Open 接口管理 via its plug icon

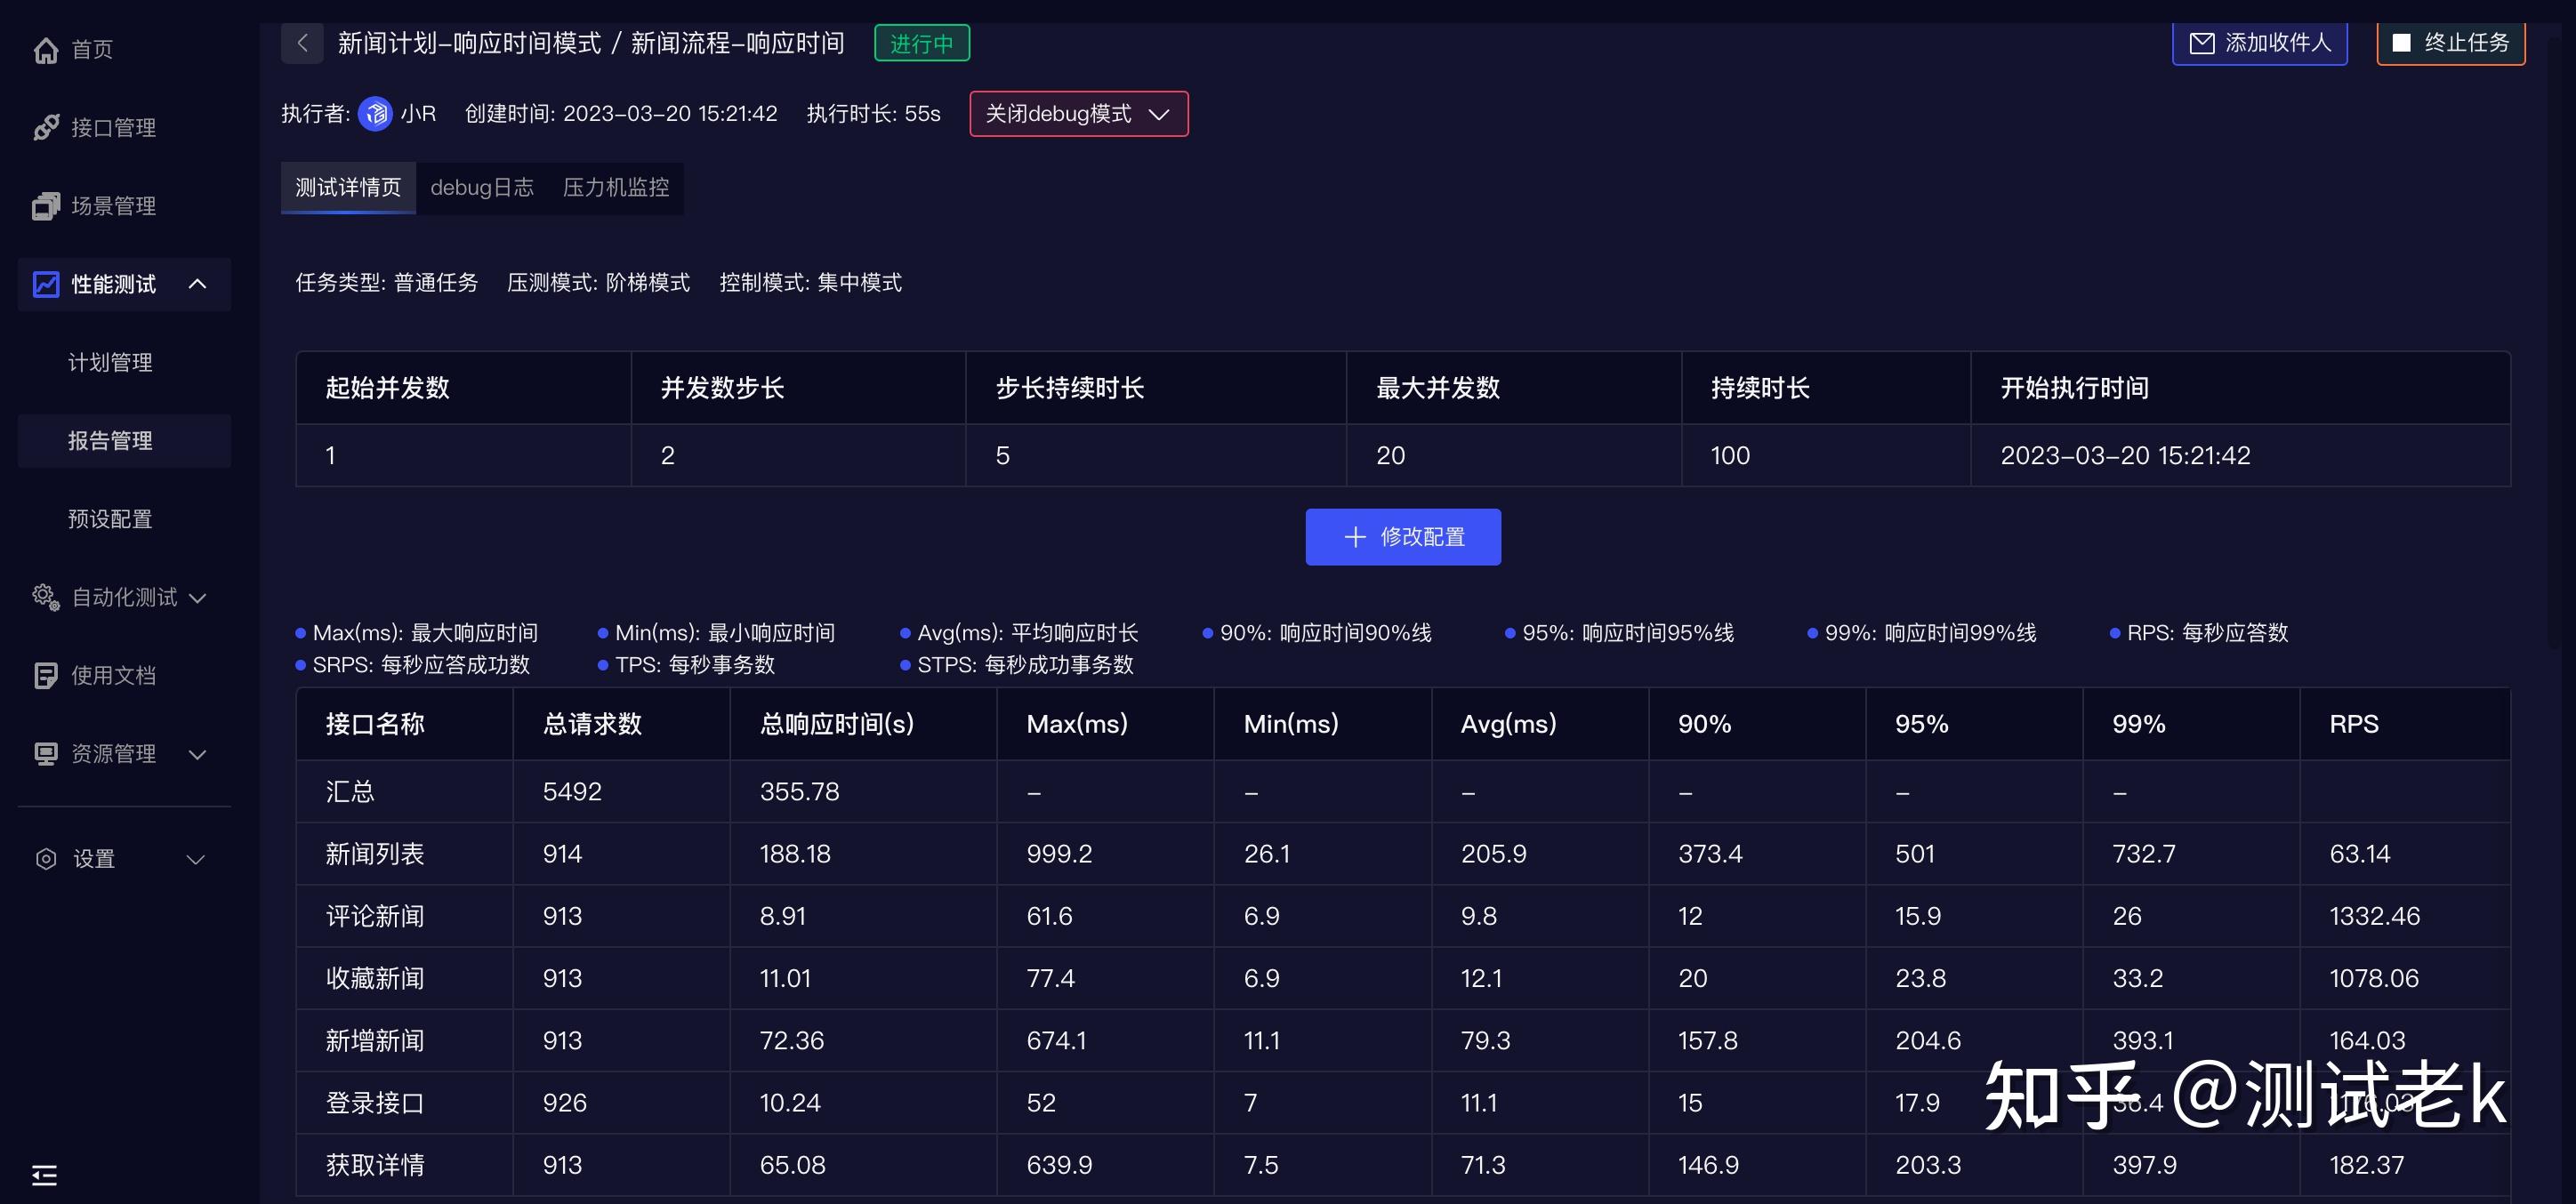47,128
